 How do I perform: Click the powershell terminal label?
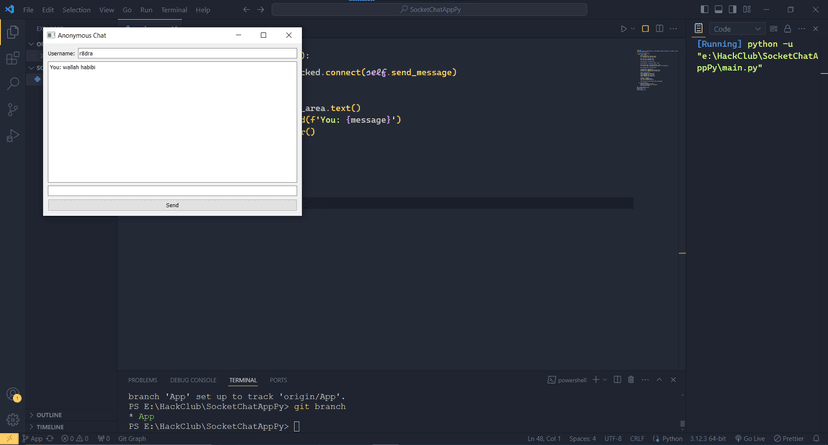point(567,380)
